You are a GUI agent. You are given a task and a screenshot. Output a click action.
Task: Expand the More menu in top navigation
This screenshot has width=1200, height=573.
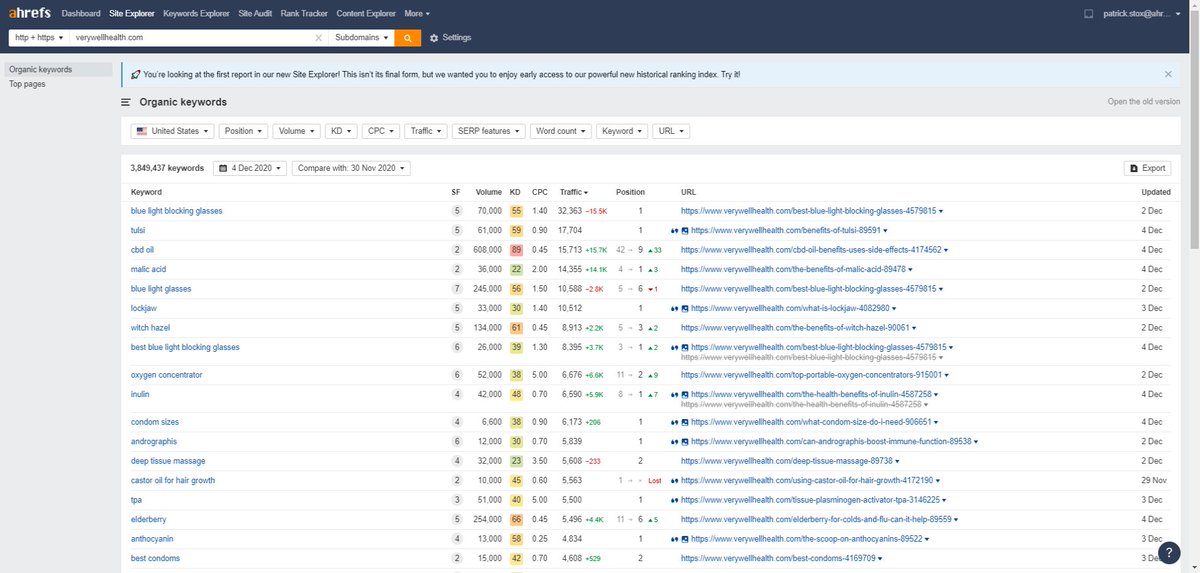[x=417, y=14]
